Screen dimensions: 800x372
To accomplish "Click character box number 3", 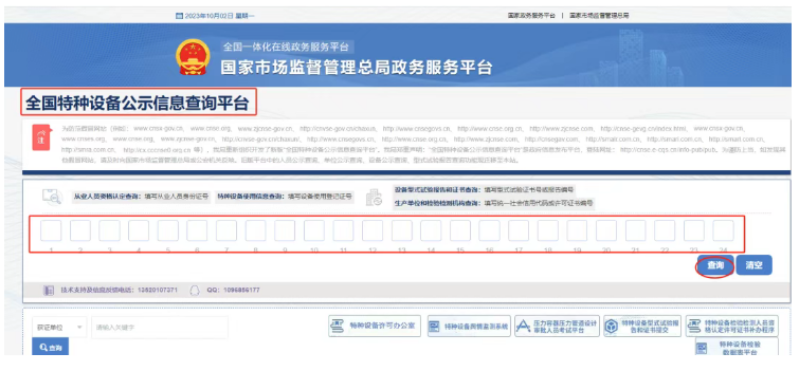I will click(x=110, y=231).
